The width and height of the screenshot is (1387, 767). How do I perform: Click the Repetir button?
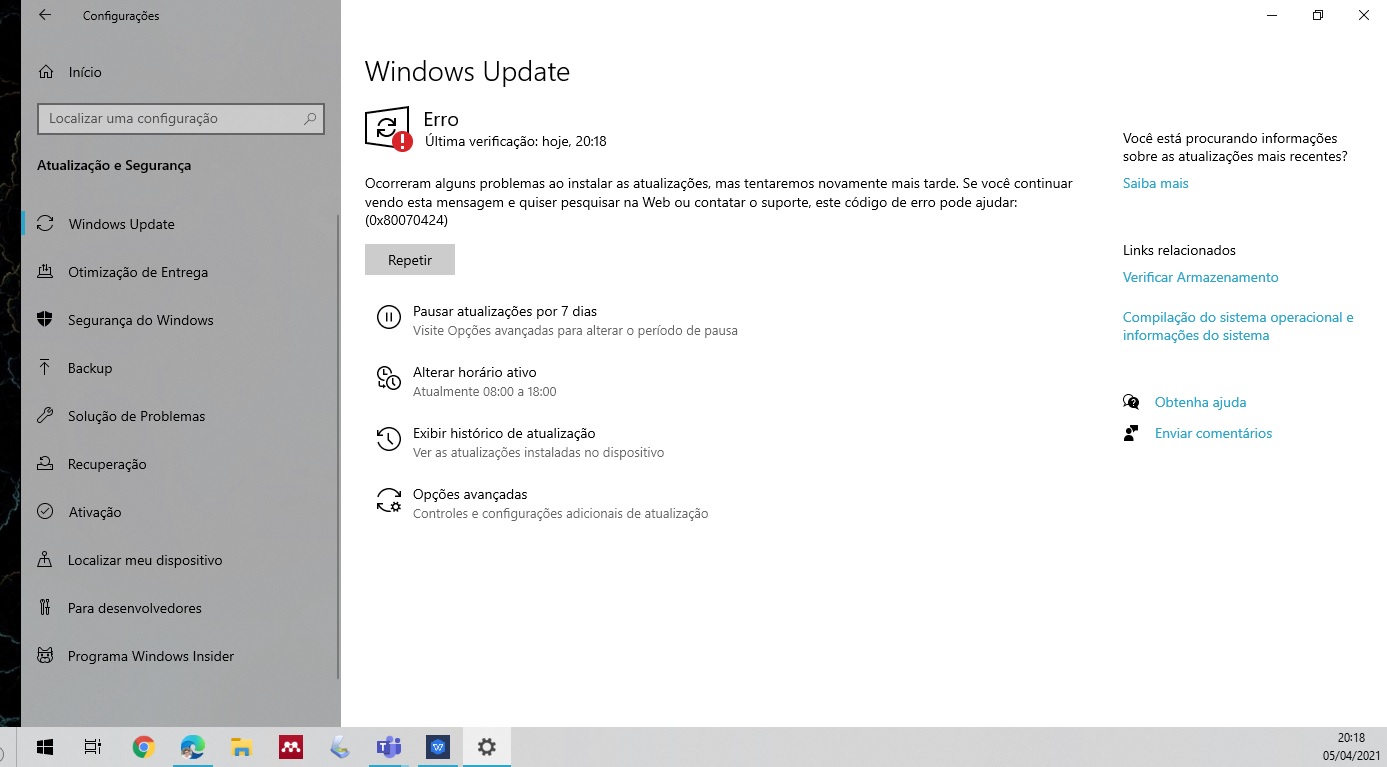(x=410, y=260)
